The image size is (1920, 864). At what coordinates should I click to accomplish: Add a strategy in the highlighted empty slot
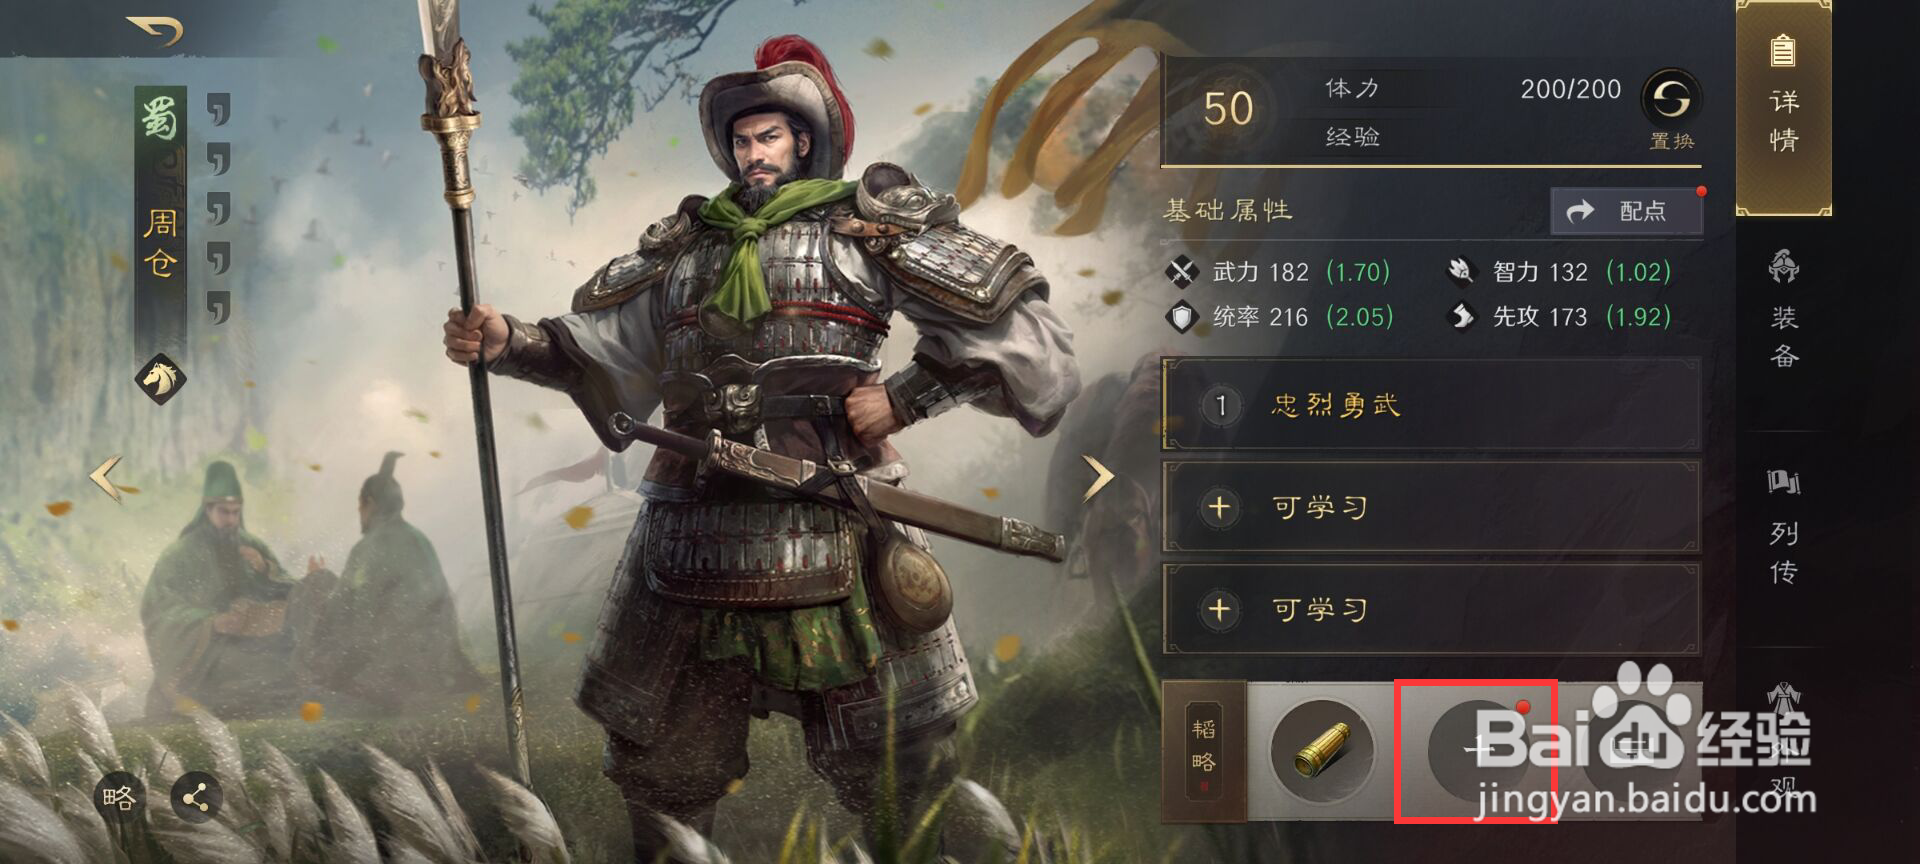1477,751
